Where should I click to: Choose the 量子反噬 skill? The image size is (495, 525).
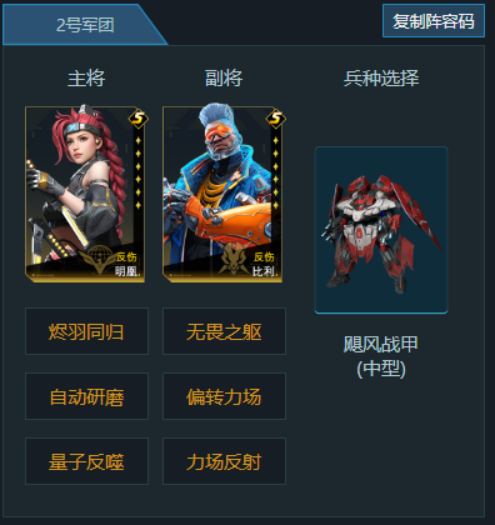[x=87, y=461]
